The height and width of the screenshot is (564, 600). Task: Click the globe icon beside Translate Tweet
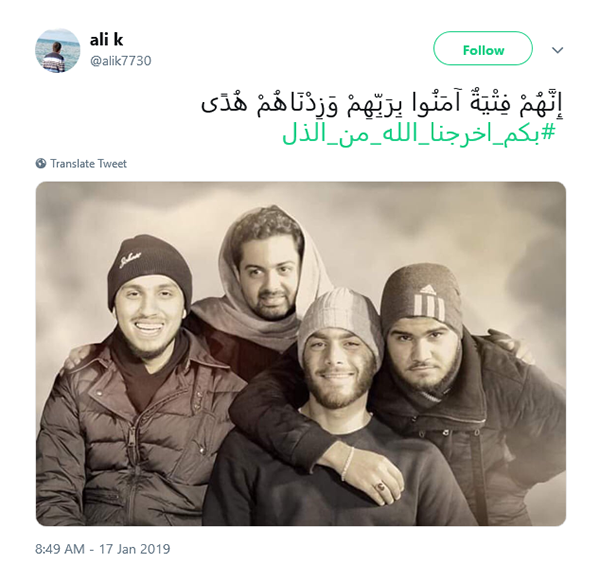pyautogui.click(x=41, y=163)
